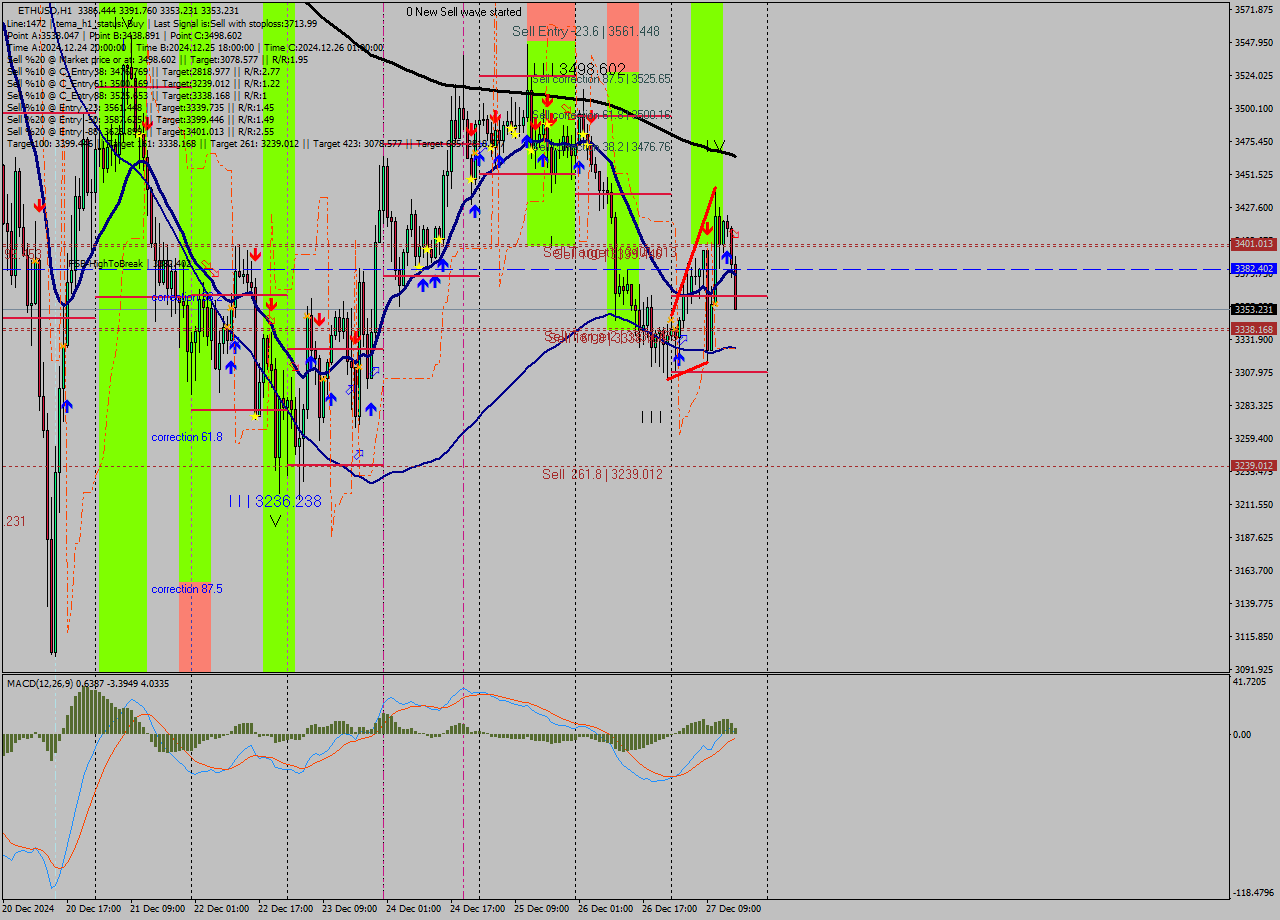Screen dimensions: 1280x920
Task: Click the blue 3382.402 price tag on axis
Action: pos(1253,269)
